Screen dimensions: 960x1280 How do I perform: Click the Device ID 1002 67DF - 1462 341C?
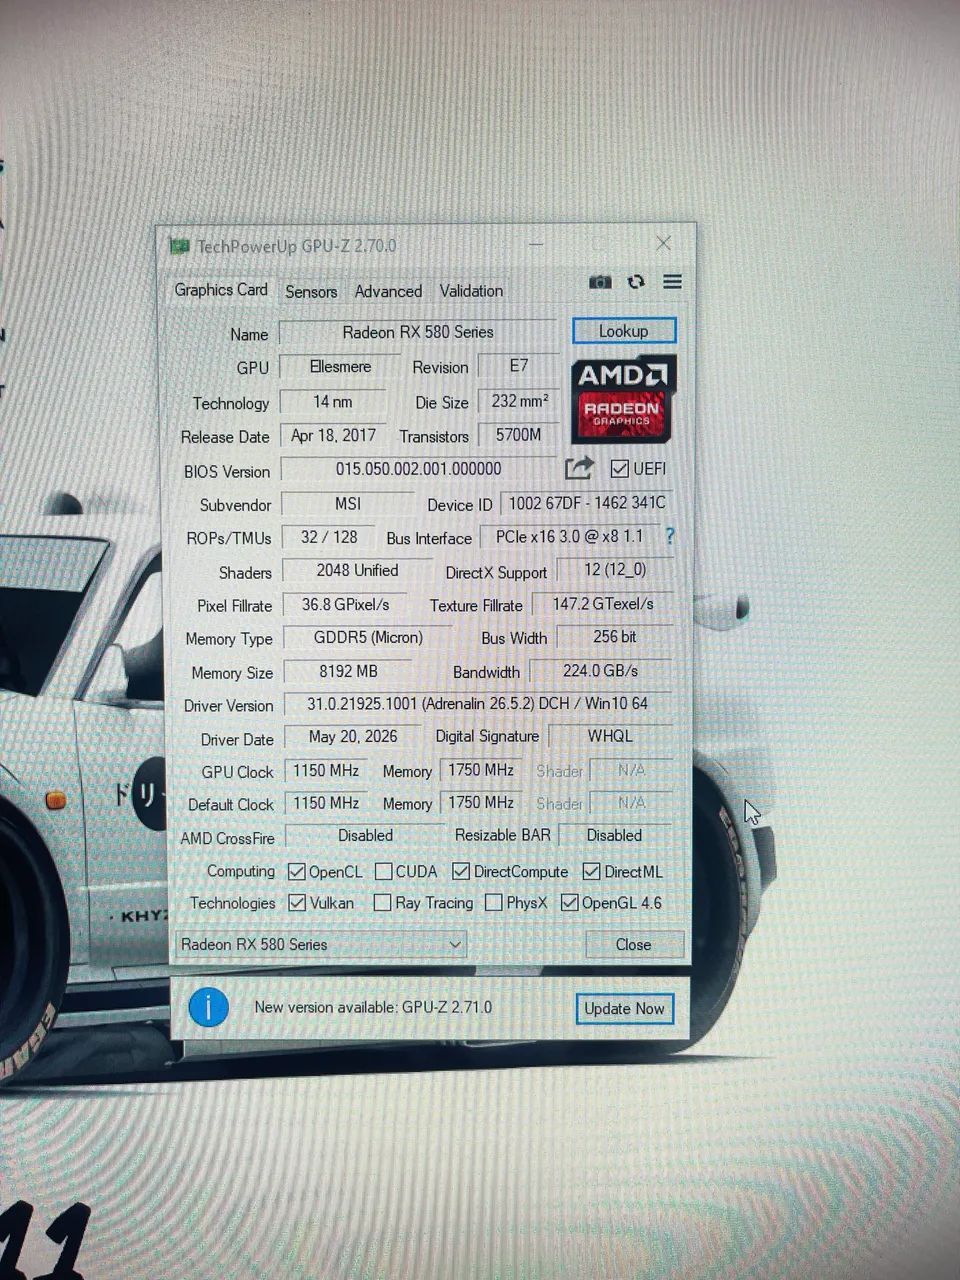click(x=586, y=503)
